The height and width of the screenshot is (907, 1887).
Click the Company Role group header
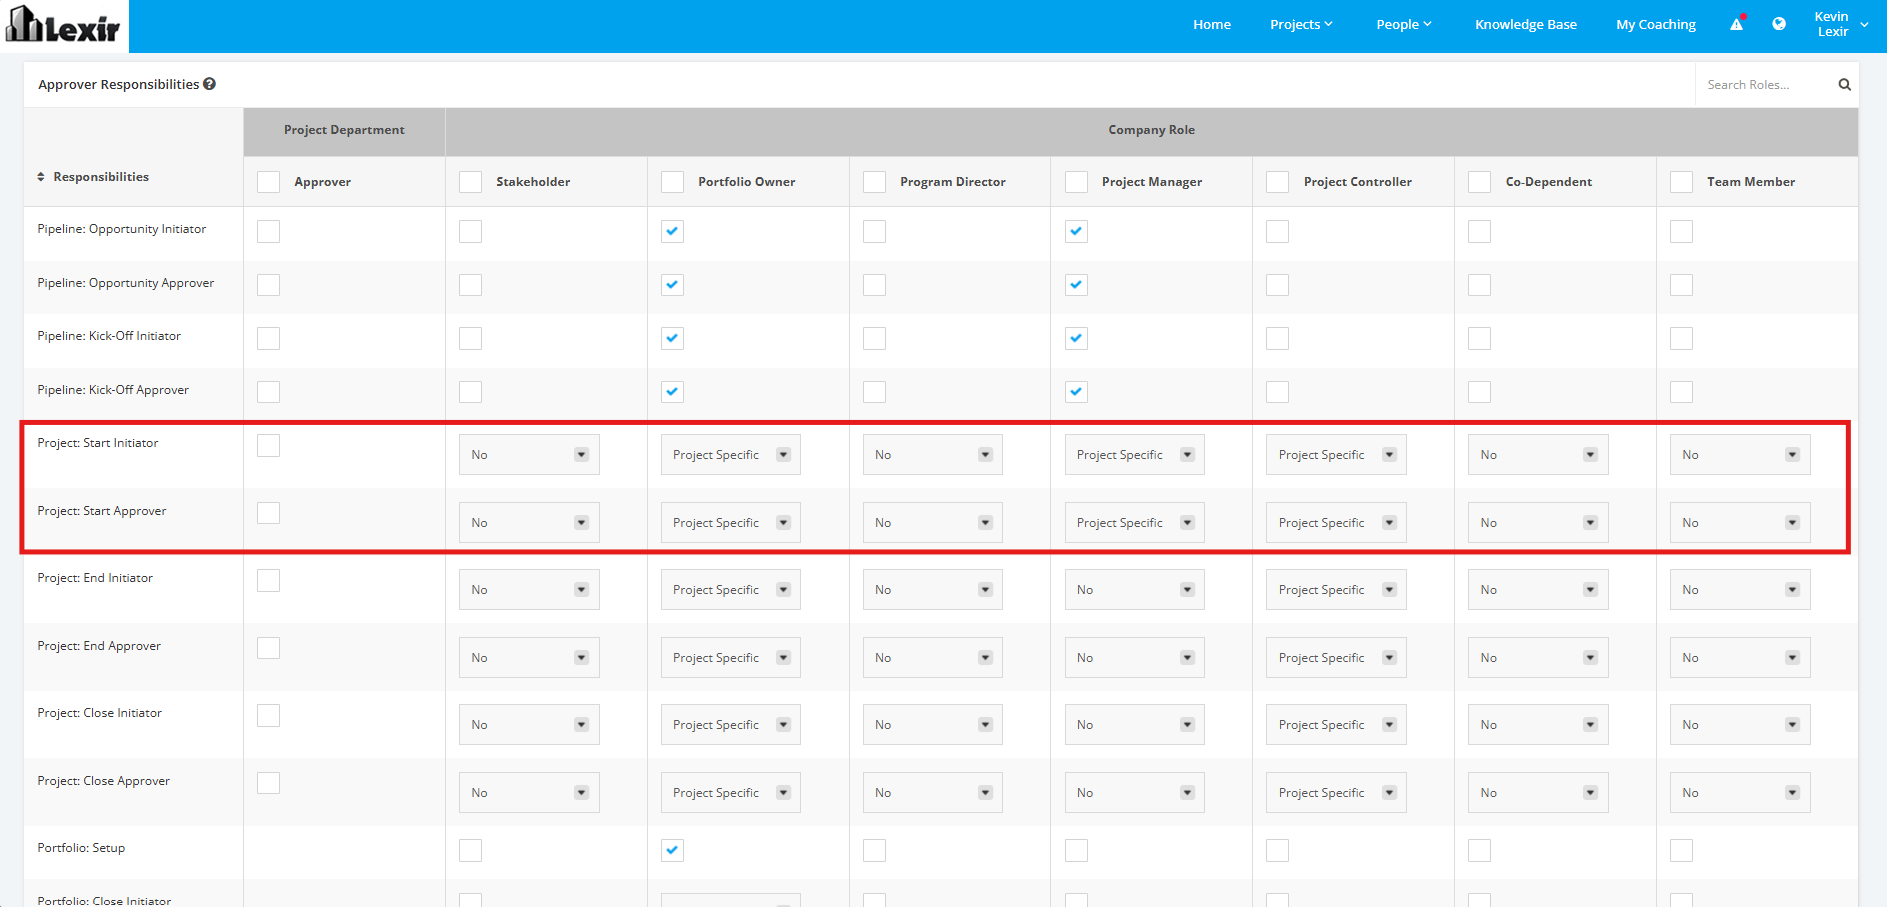coord(1151,130)
